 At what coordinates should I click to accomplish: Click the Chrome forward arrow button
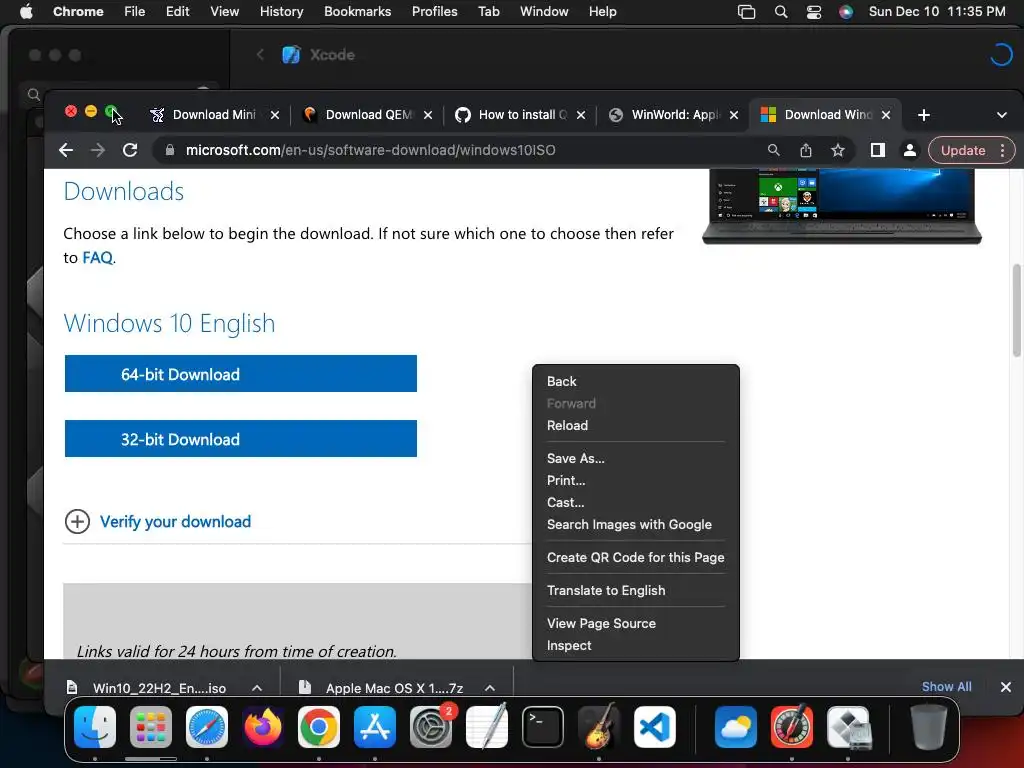pyautogui.click(x=98, y=150)
